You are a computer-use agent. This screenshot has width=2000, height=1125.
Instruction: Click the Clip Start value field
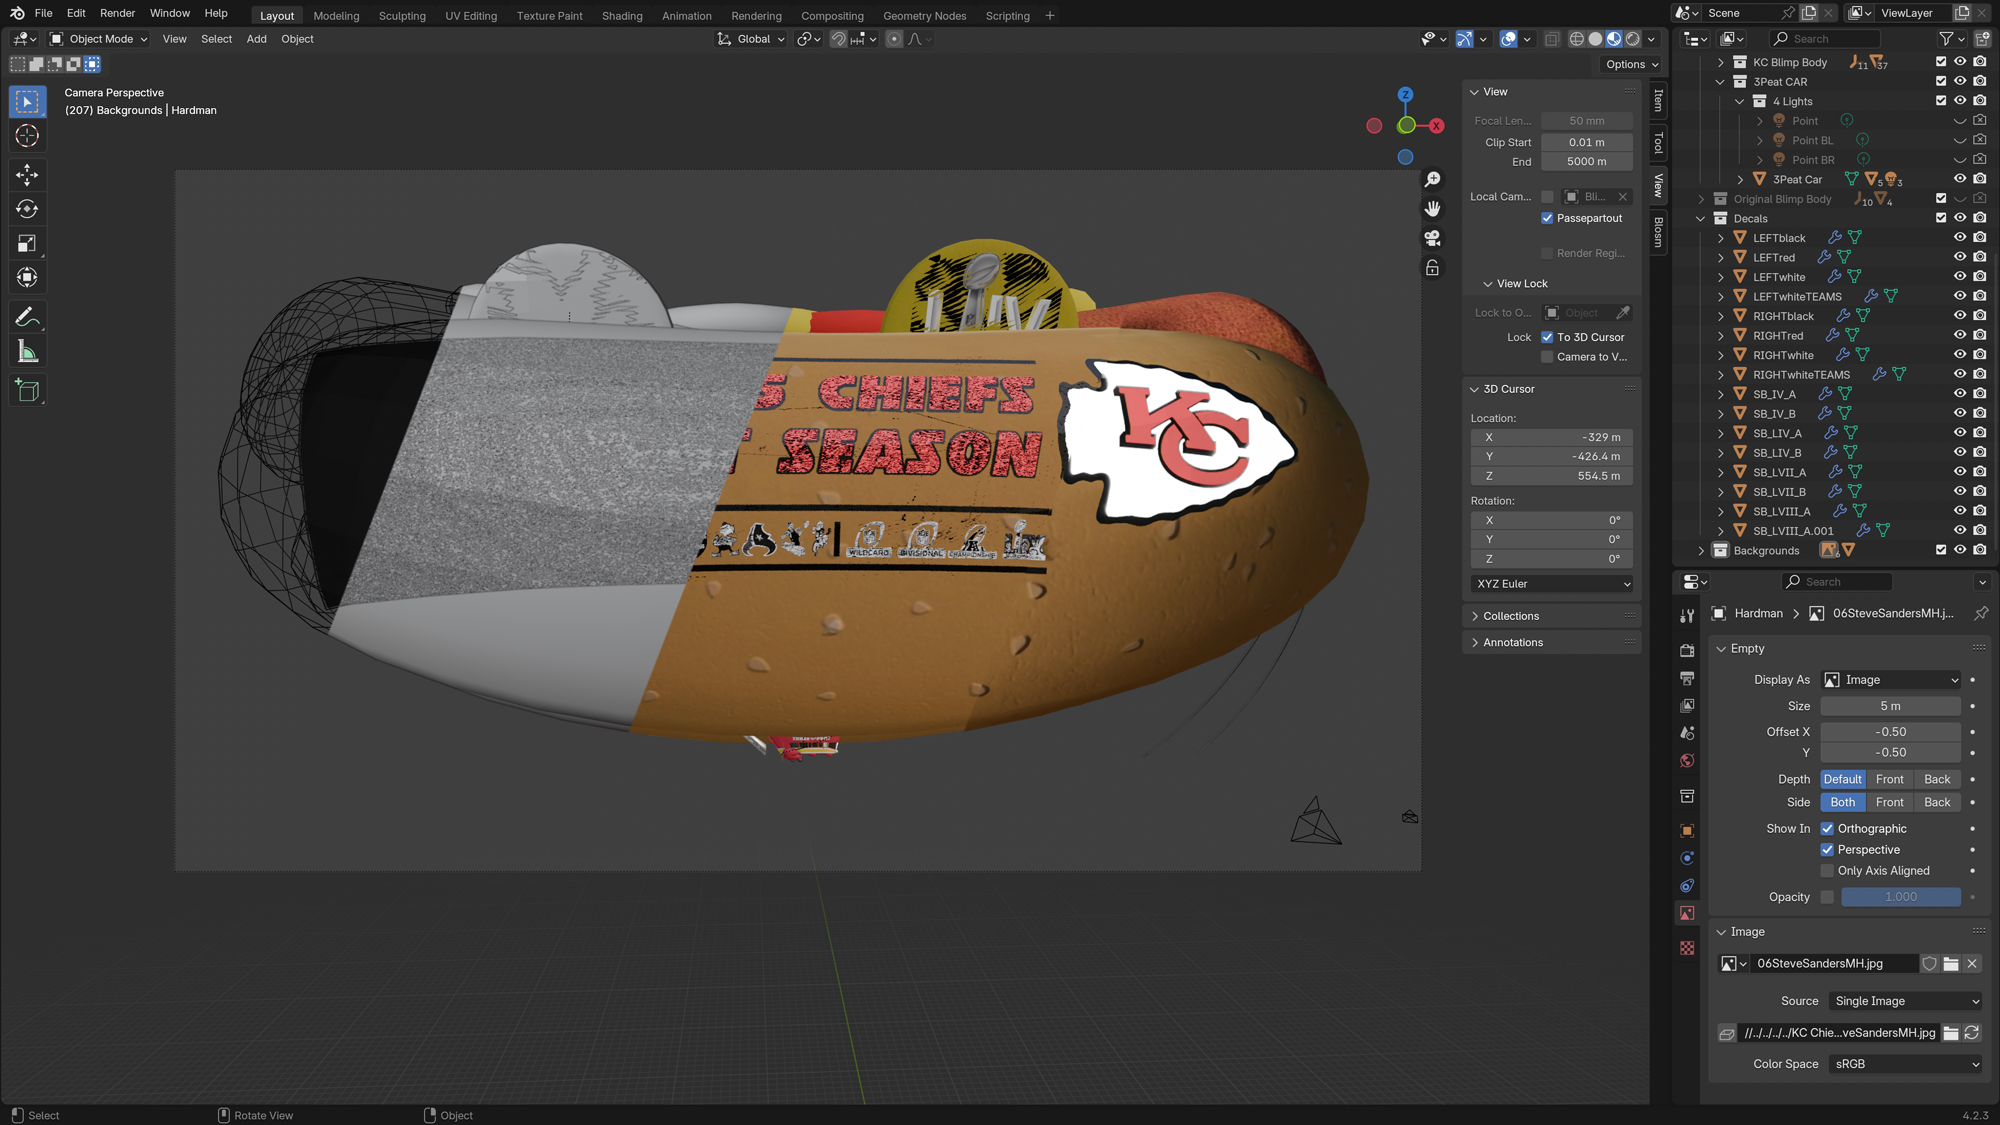tap(1586, 142)
